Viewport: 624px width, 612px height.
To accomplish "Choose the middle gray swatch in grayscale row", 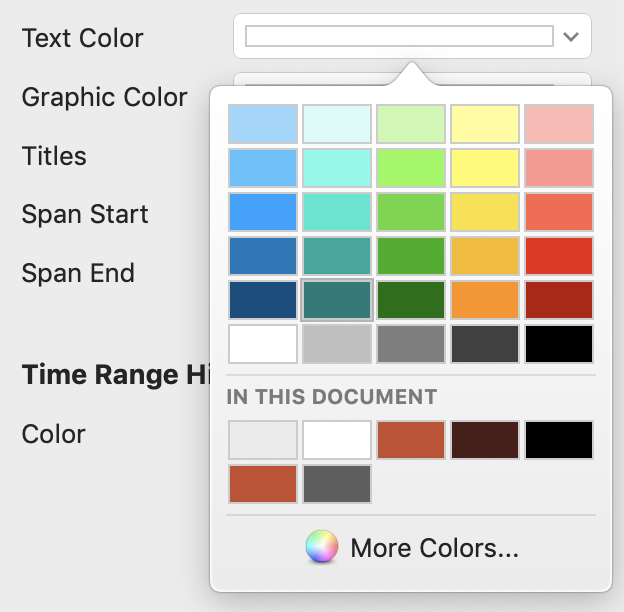I will (411, 344).
